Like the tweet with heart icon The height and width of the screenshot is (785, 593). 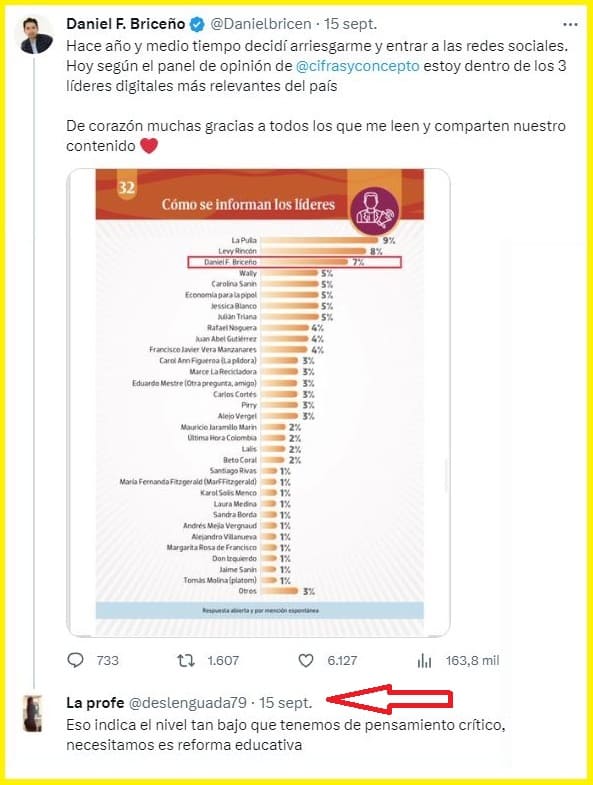[306, 661]
